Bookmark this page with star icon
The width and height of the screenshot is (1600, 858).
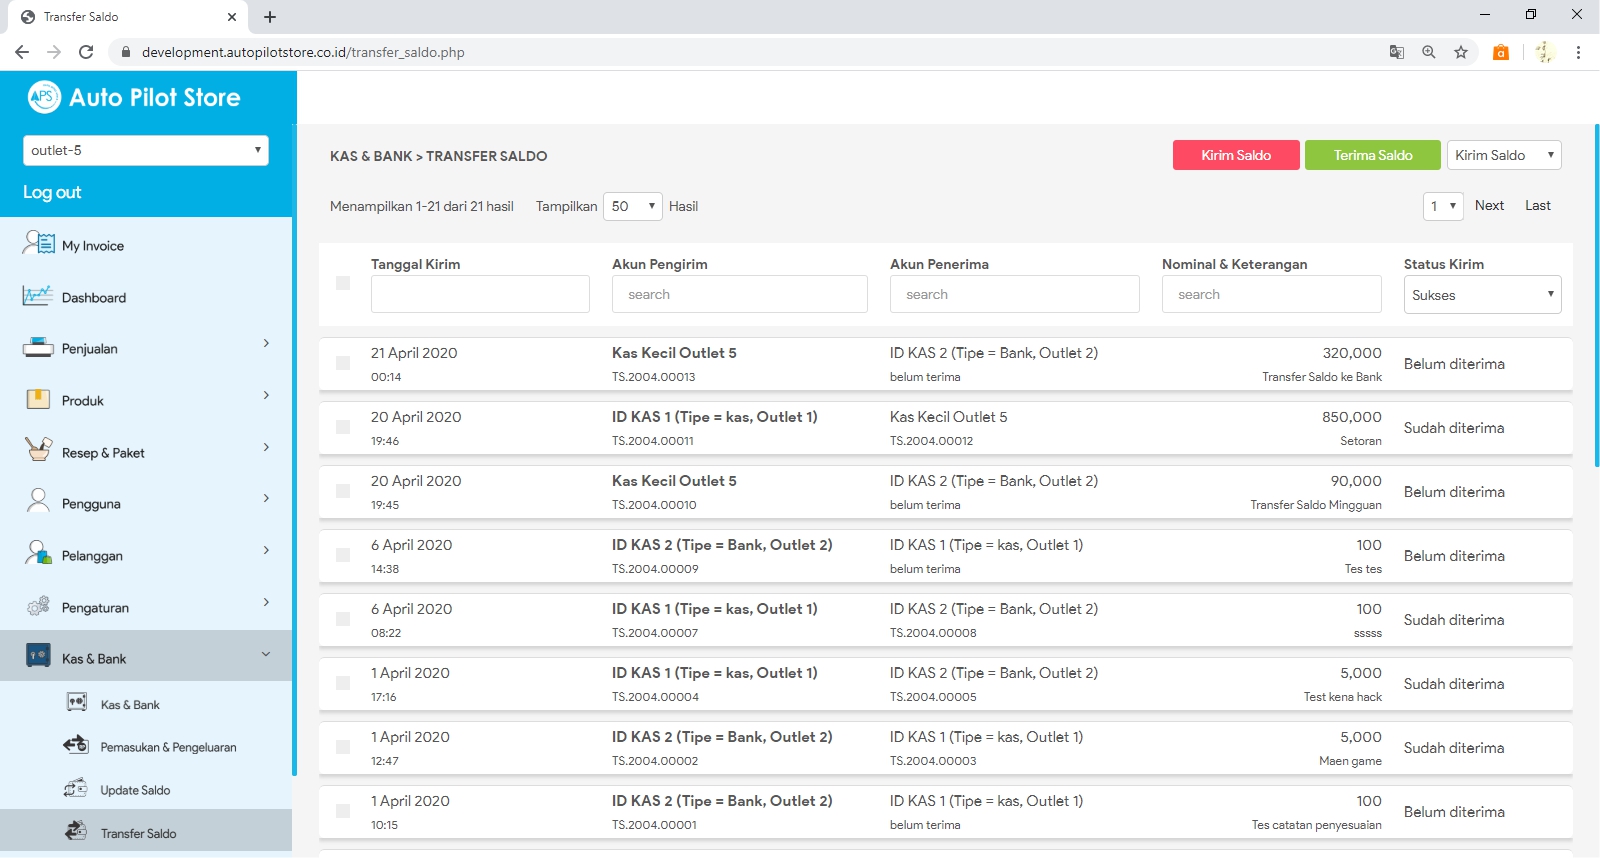click(x=1461, y=52)
